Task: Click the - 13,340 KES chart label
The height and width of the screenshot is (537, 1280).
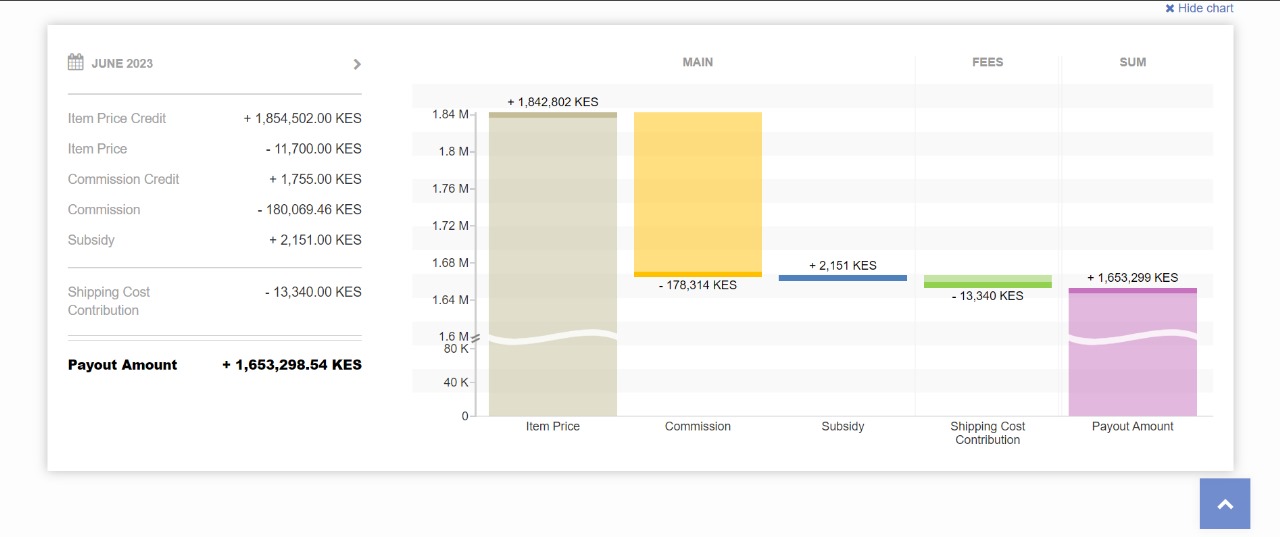Action: click(988, 296)
